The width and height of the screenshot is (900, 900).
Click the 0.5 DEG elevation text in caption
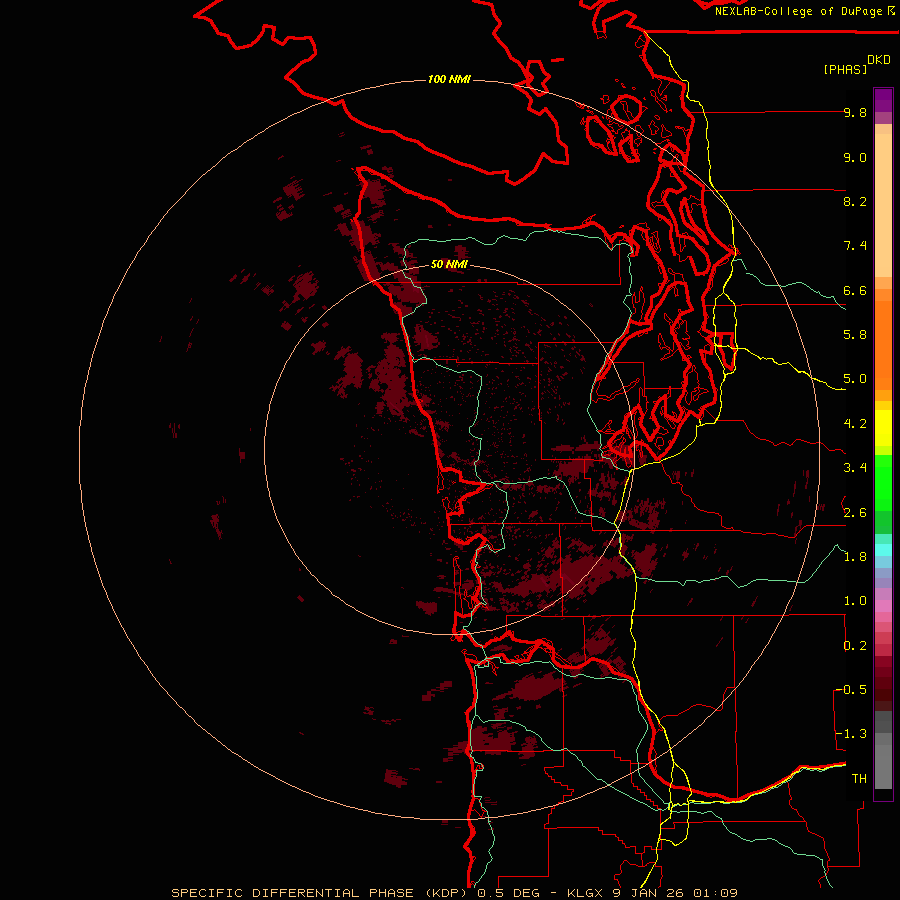point(509,893)
